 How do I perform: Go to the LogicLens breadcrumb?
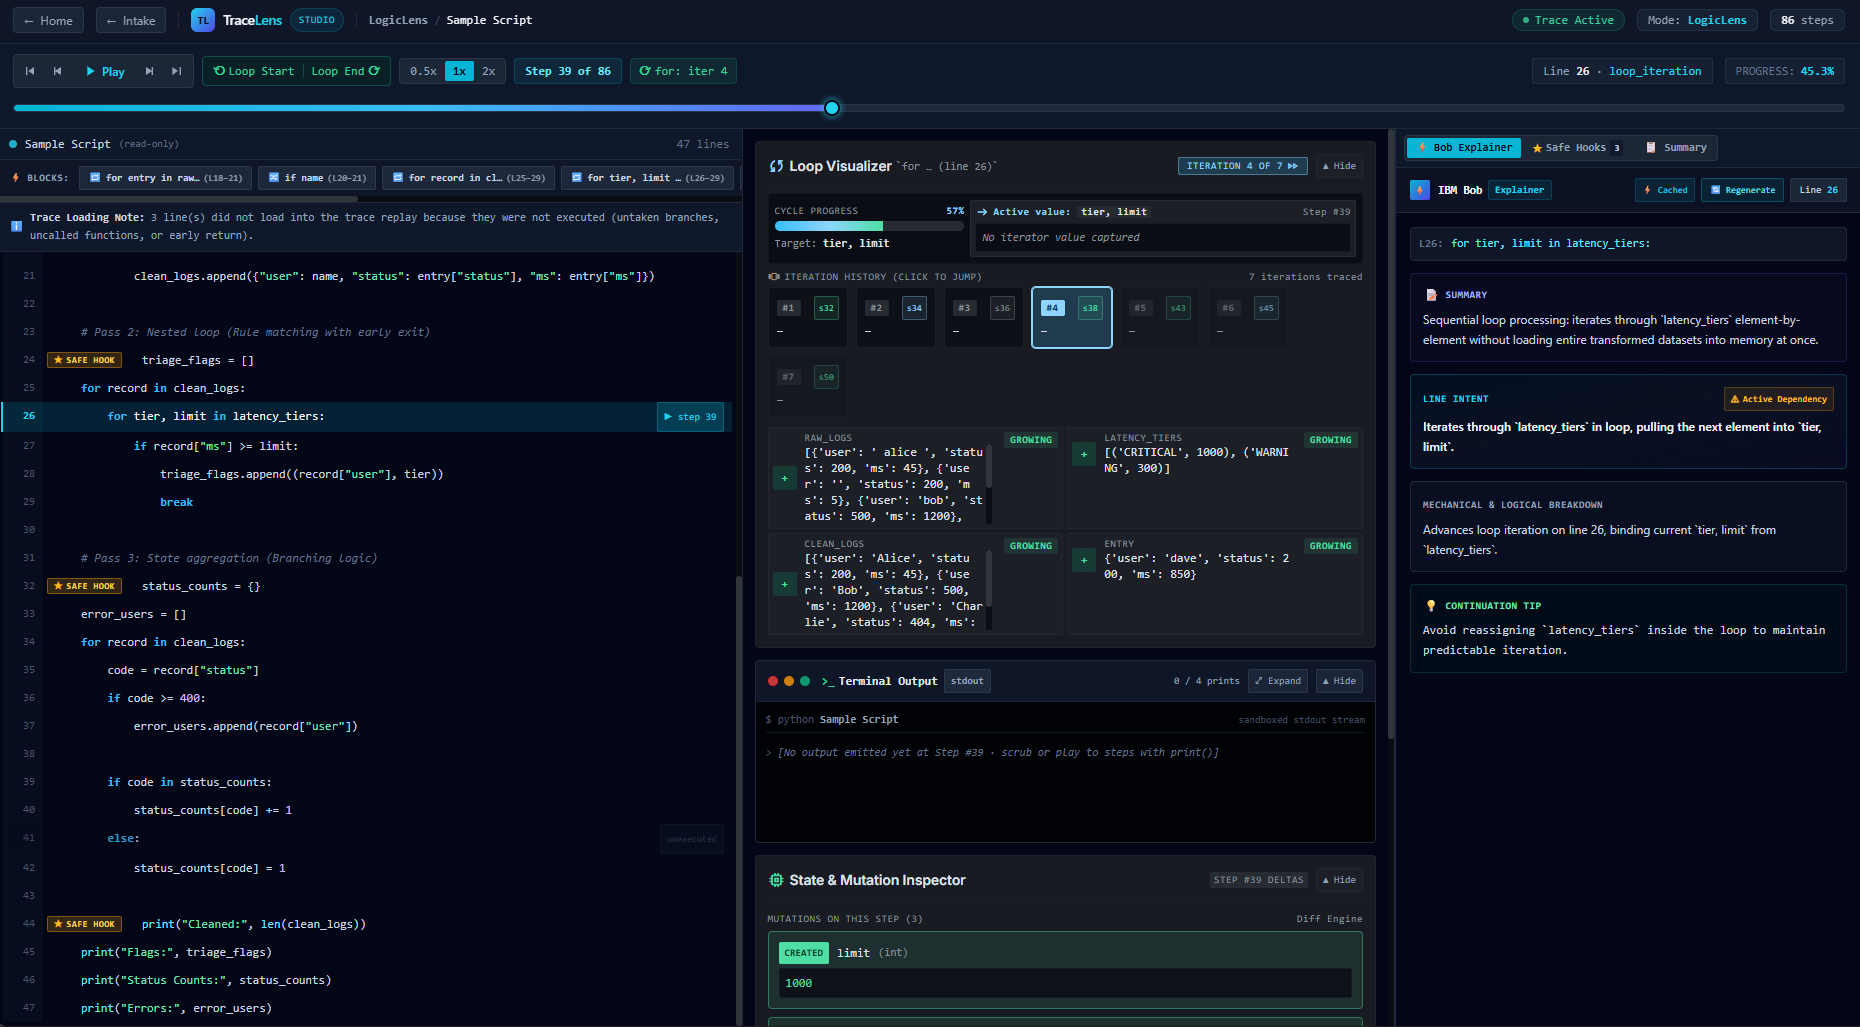point(398,20)
